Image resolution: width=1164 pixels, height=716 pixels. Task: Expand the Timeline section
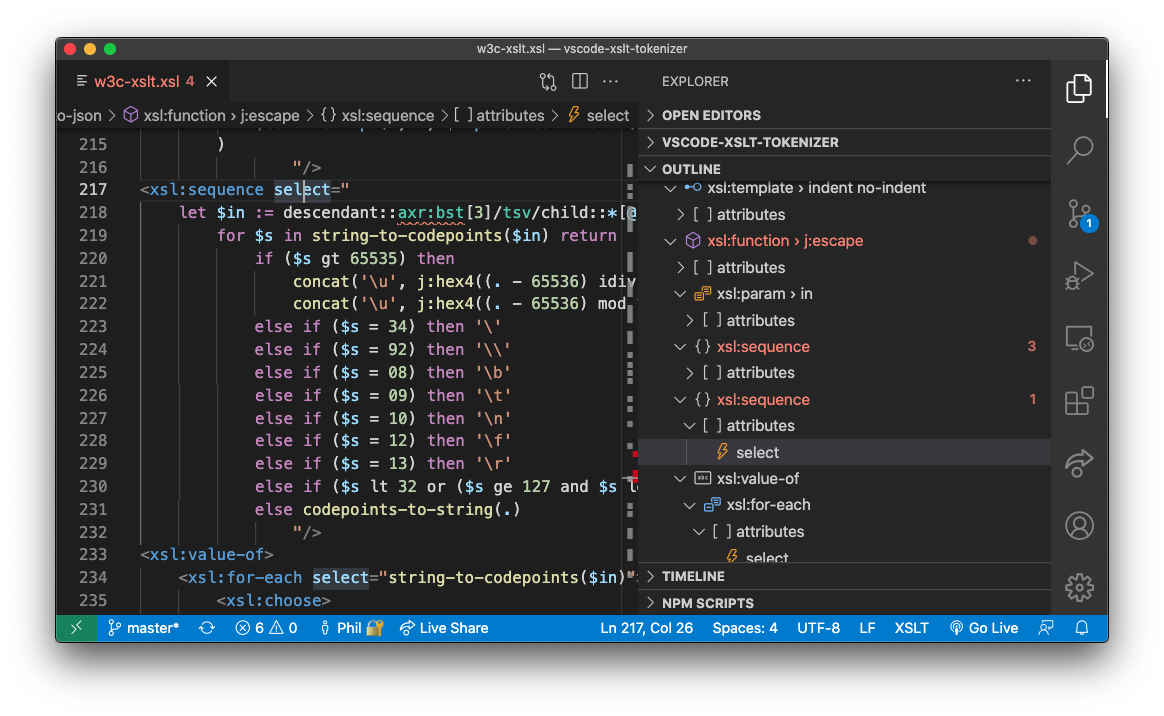point(693,576)
